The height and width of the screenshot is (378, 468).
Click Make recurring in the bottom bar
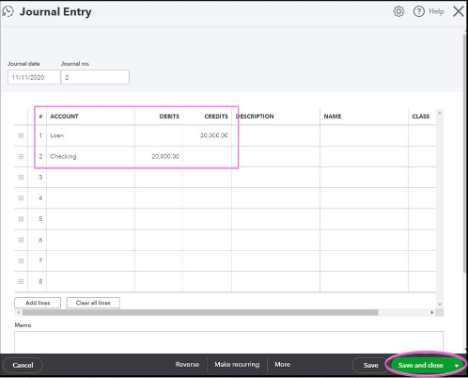click(x=237, y=365)
